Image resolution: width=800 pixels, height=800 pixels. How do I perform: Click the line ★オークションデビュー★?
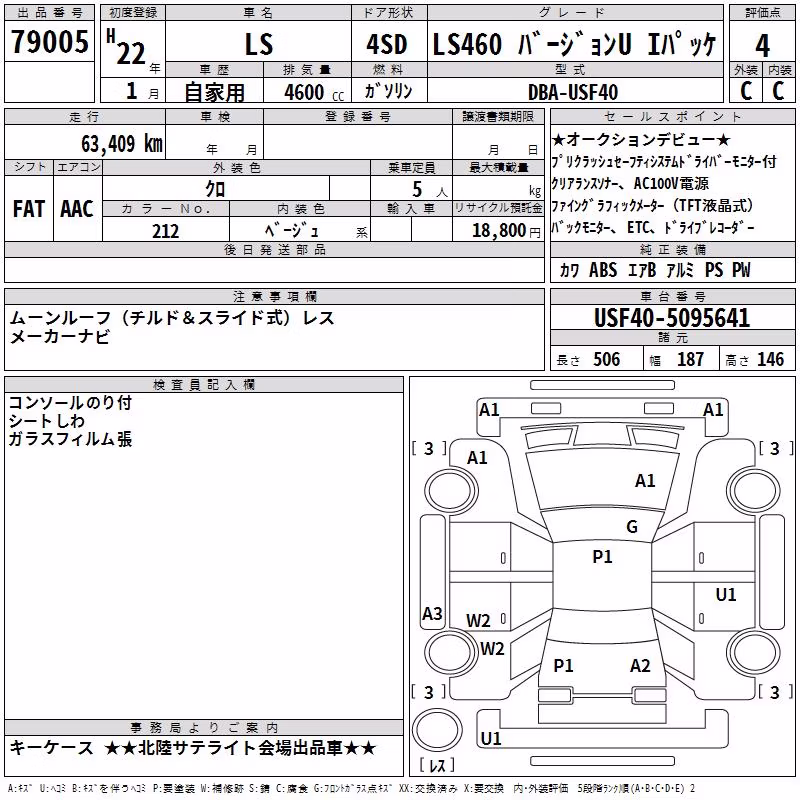(x=641, y=139)
